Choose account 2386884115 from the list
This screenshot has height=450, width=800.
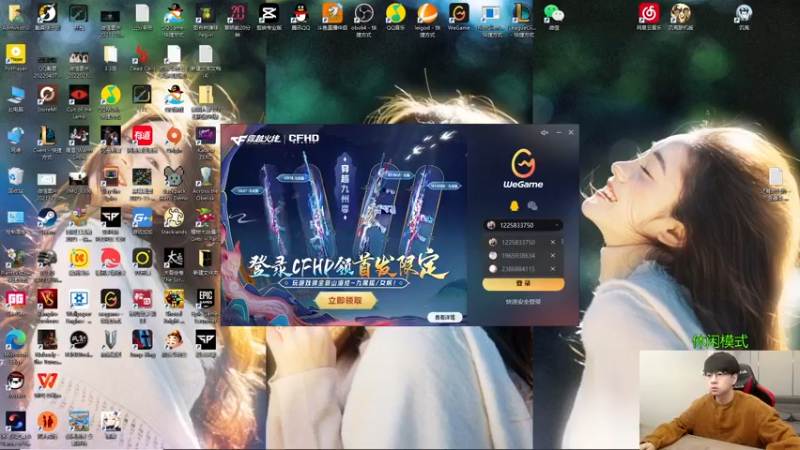[518, 269]
